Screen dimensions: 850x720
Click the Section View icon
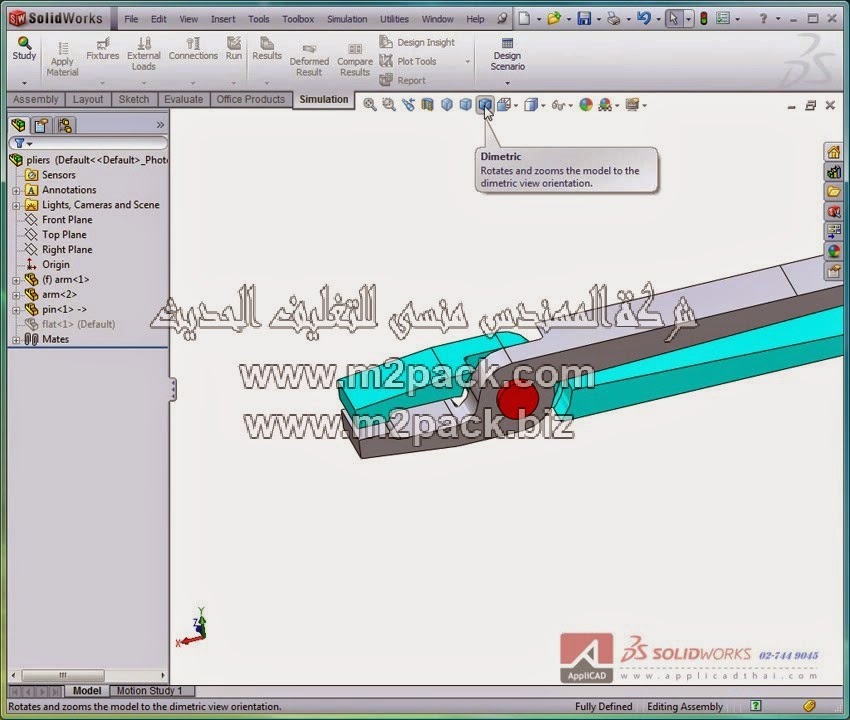(x=427, y=105)
